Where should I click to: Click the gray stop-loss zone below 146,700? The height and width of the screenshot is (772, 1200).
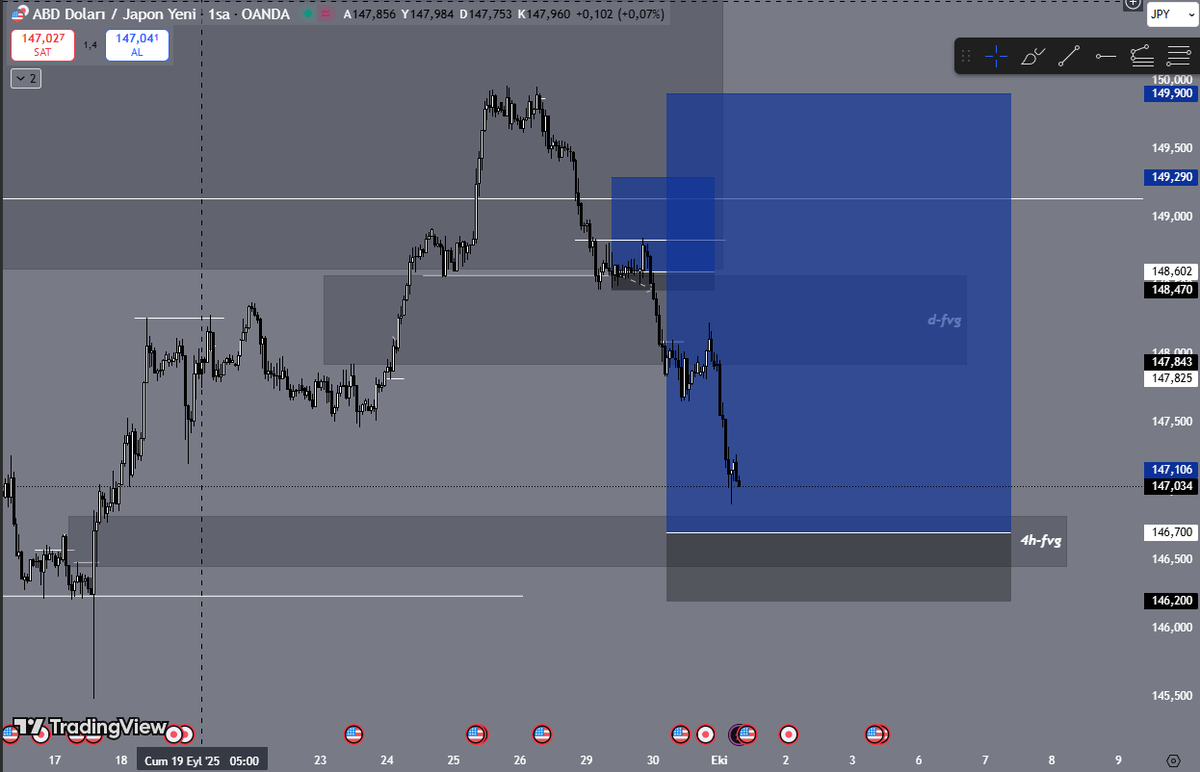[838, 567]
